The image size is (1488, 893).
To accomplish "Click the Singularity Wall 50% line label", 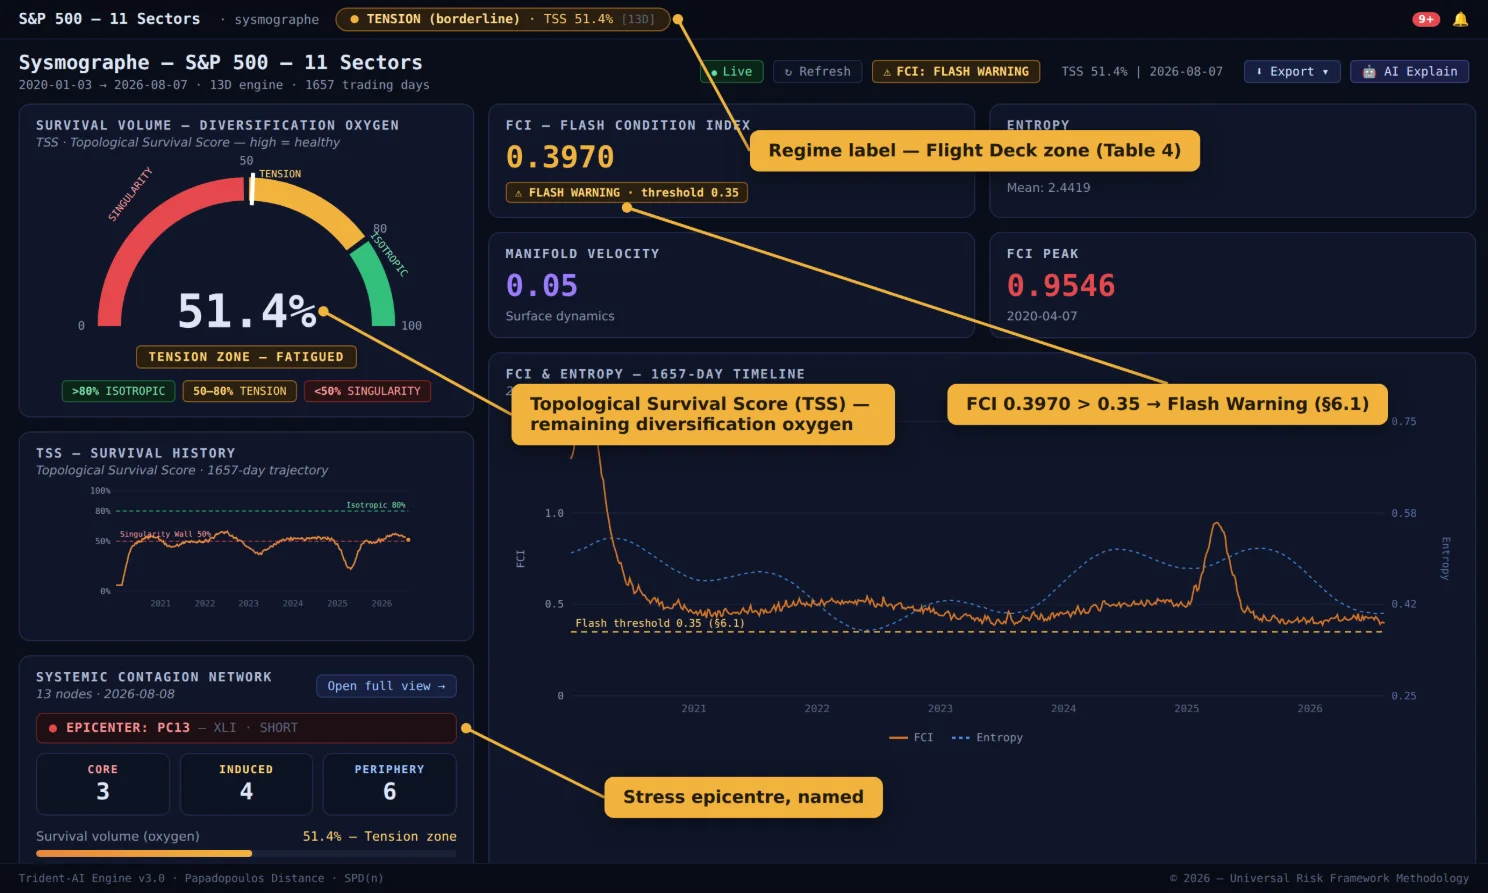I will 166,534.
